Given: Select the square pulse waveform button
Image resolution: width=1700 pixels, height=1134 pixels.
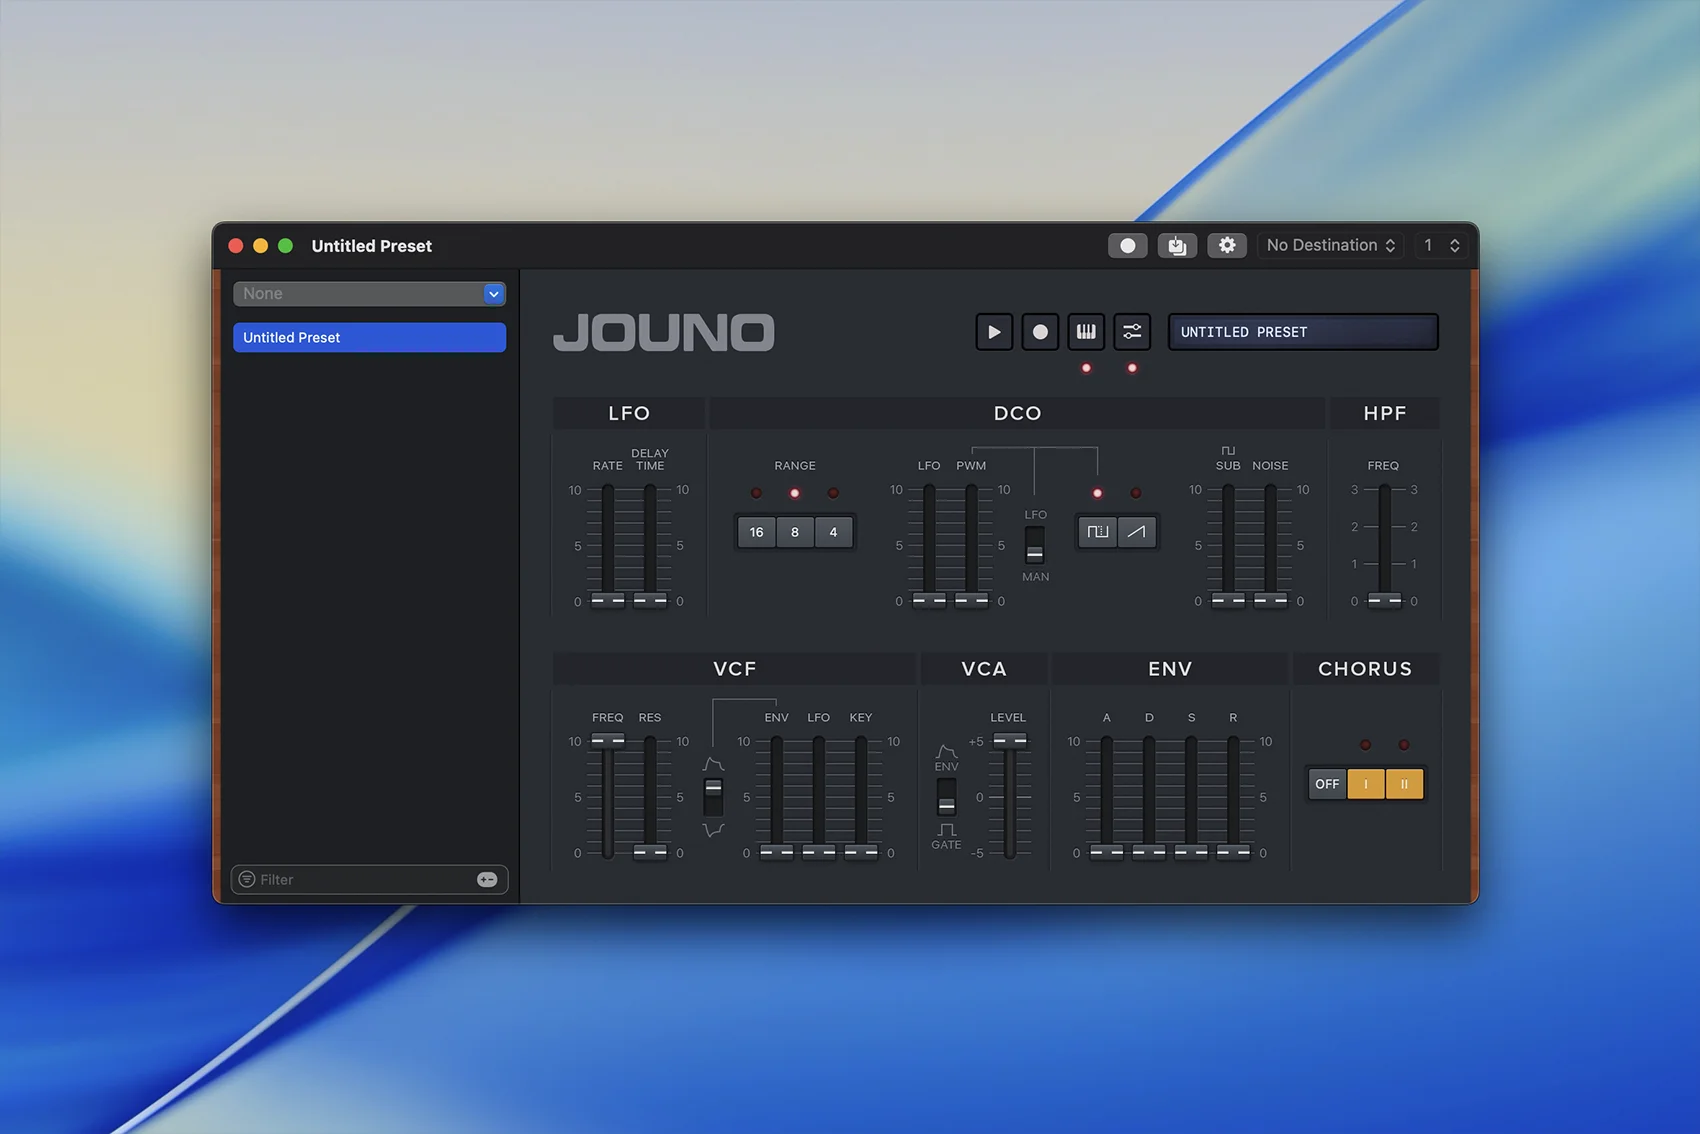Looking at the screenshot, I should coord(1097,532).
